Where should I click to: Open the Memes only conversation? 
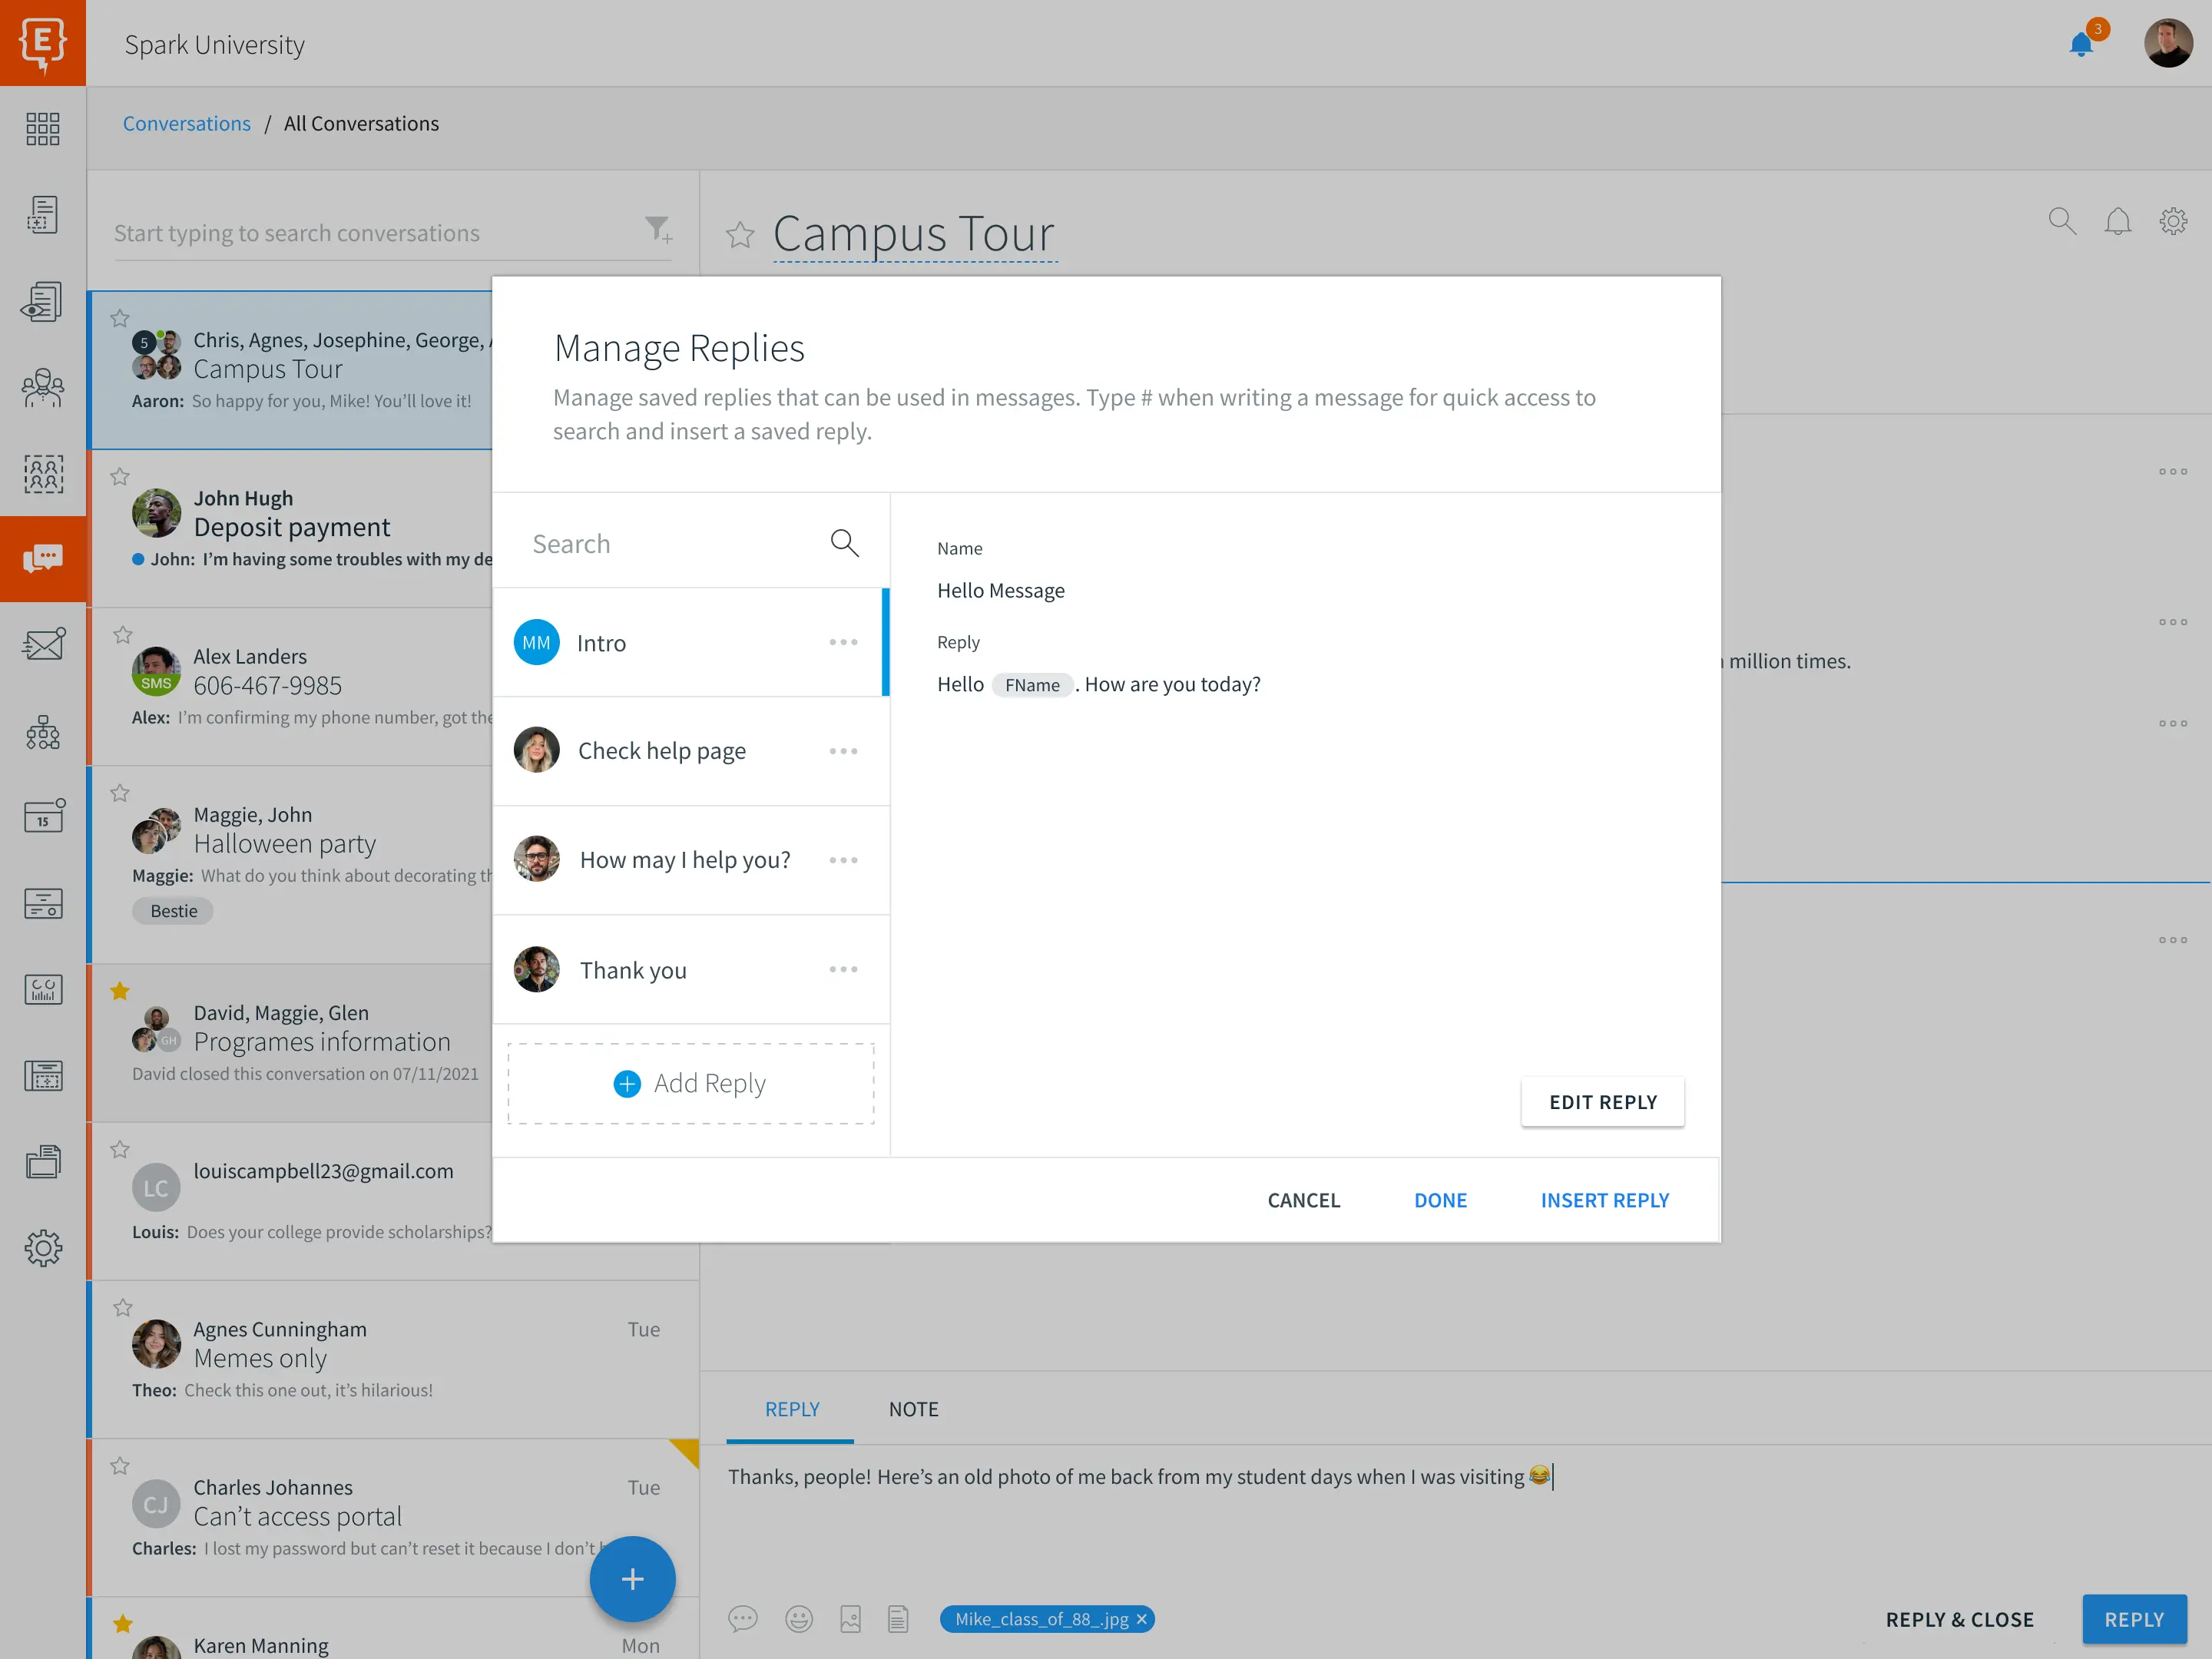[x=393, y=1359]
